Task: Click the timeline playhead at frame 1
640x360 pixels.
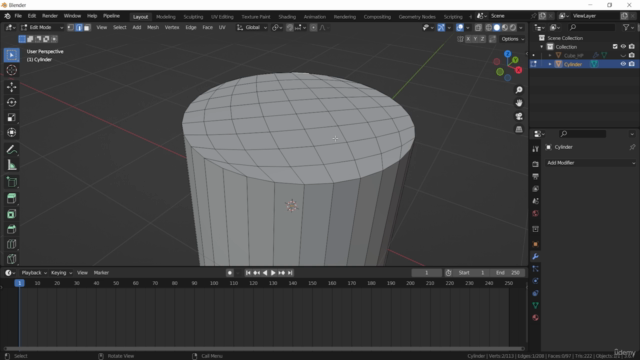Action: 19,283
